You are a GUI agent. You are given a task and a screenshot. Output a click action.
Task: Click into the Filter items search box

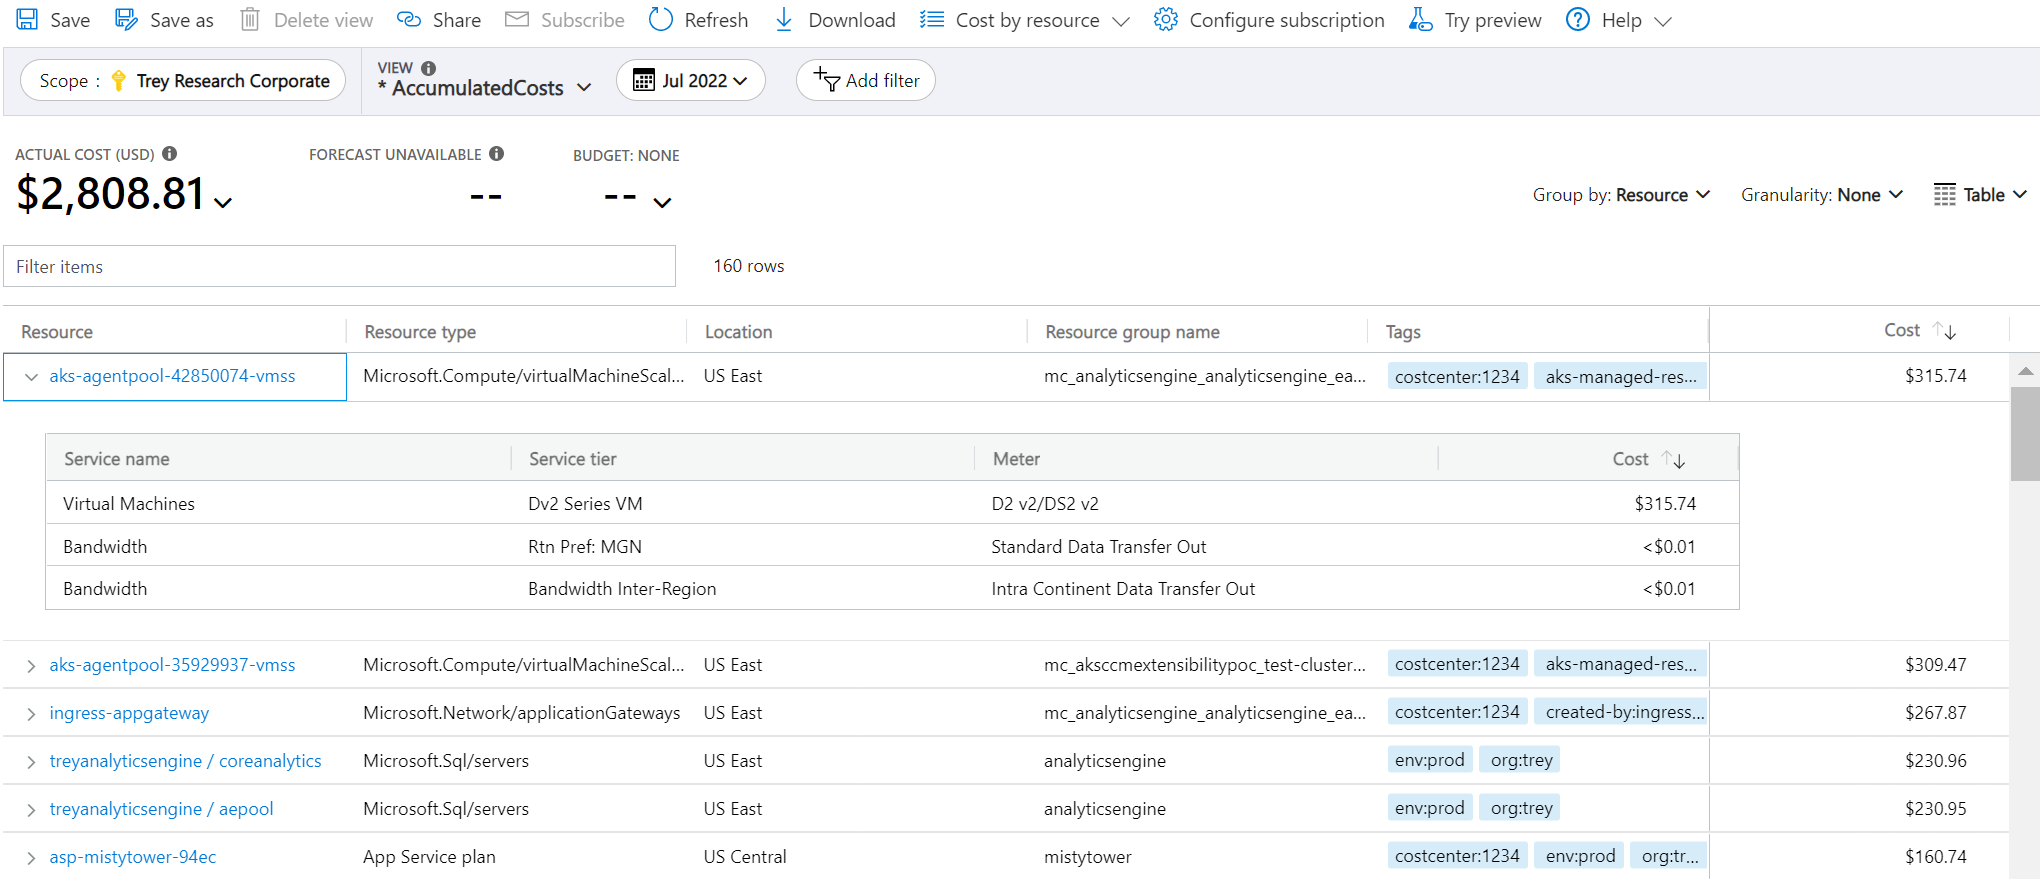pos(339,267)
